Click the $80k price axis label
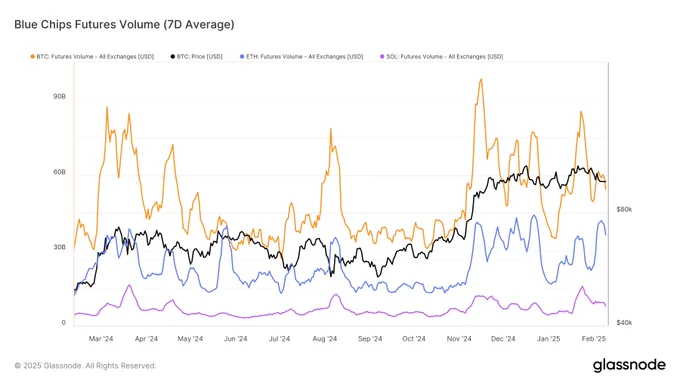 click(x=624, y=209)
